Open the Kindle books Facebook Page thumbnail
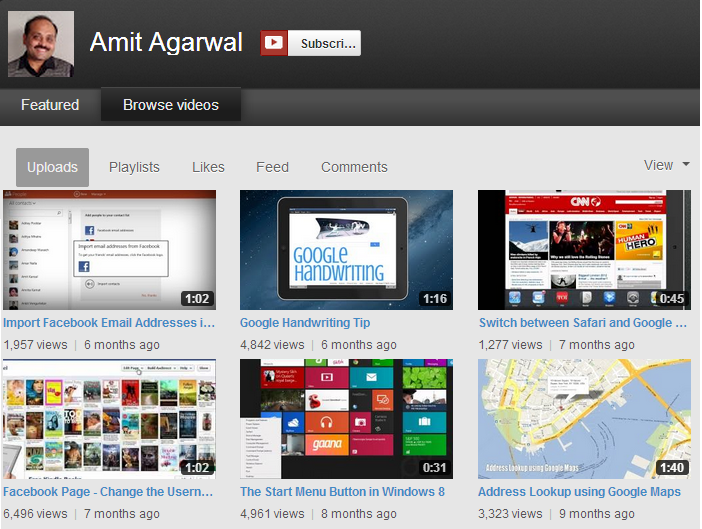Image resolution: width=702 pixels, height=529 pixels. click(x=109, y=419)
